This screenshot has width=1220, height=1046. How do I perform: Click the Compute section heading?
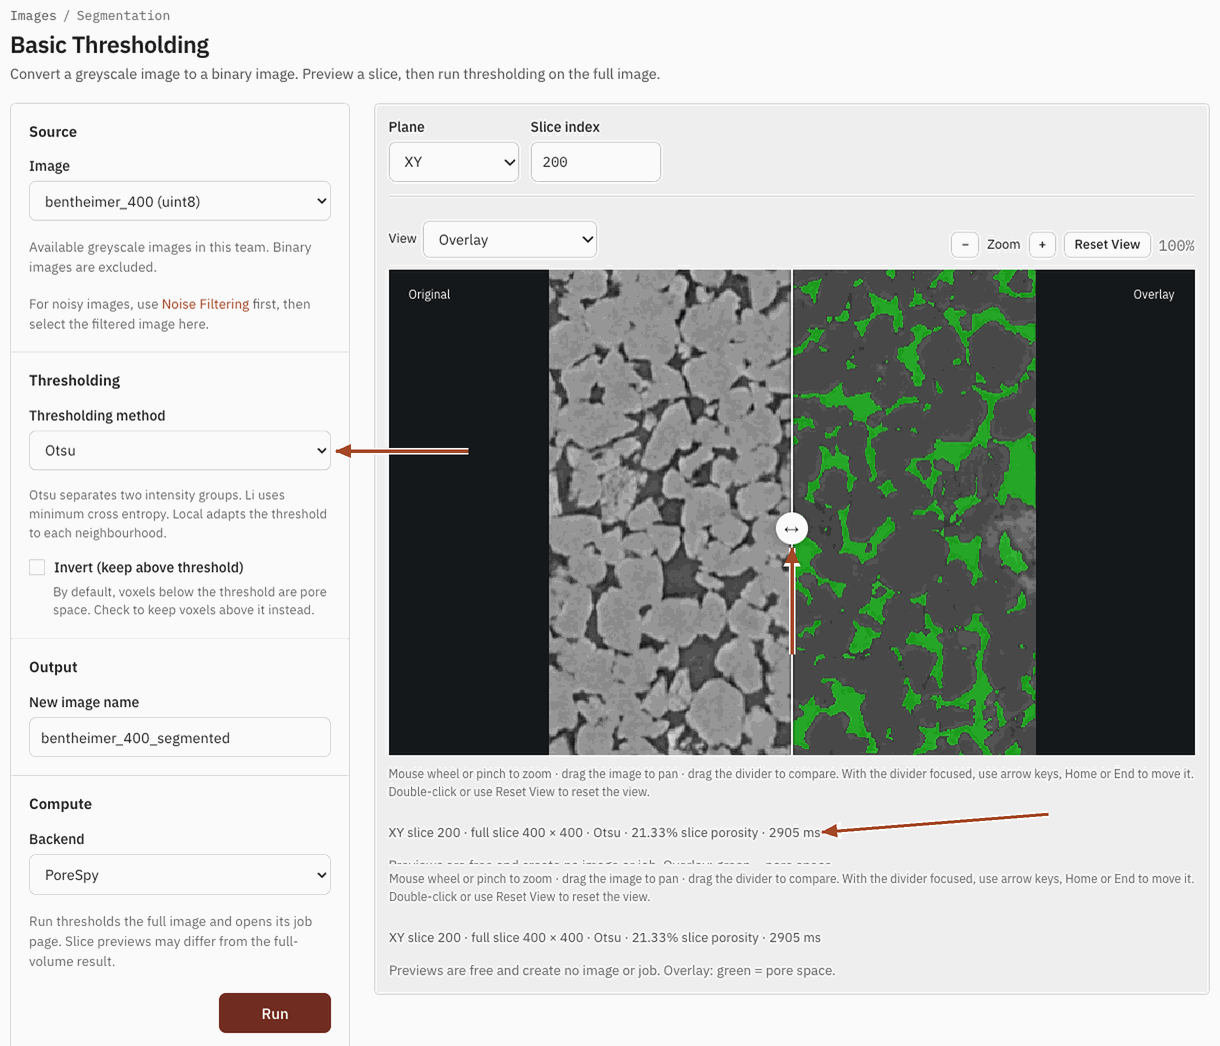click(60, 804)
